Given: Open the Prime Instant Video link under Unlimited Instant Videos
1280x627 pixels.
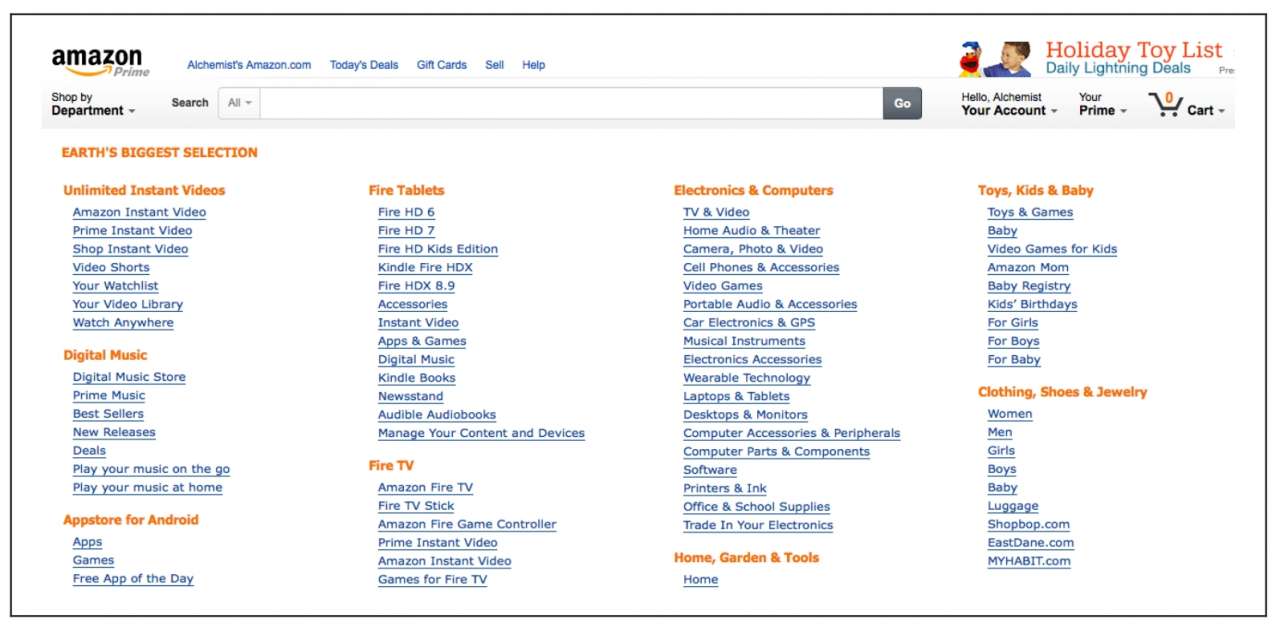Looking at the screenshot, I should click(x=132, y=231).
